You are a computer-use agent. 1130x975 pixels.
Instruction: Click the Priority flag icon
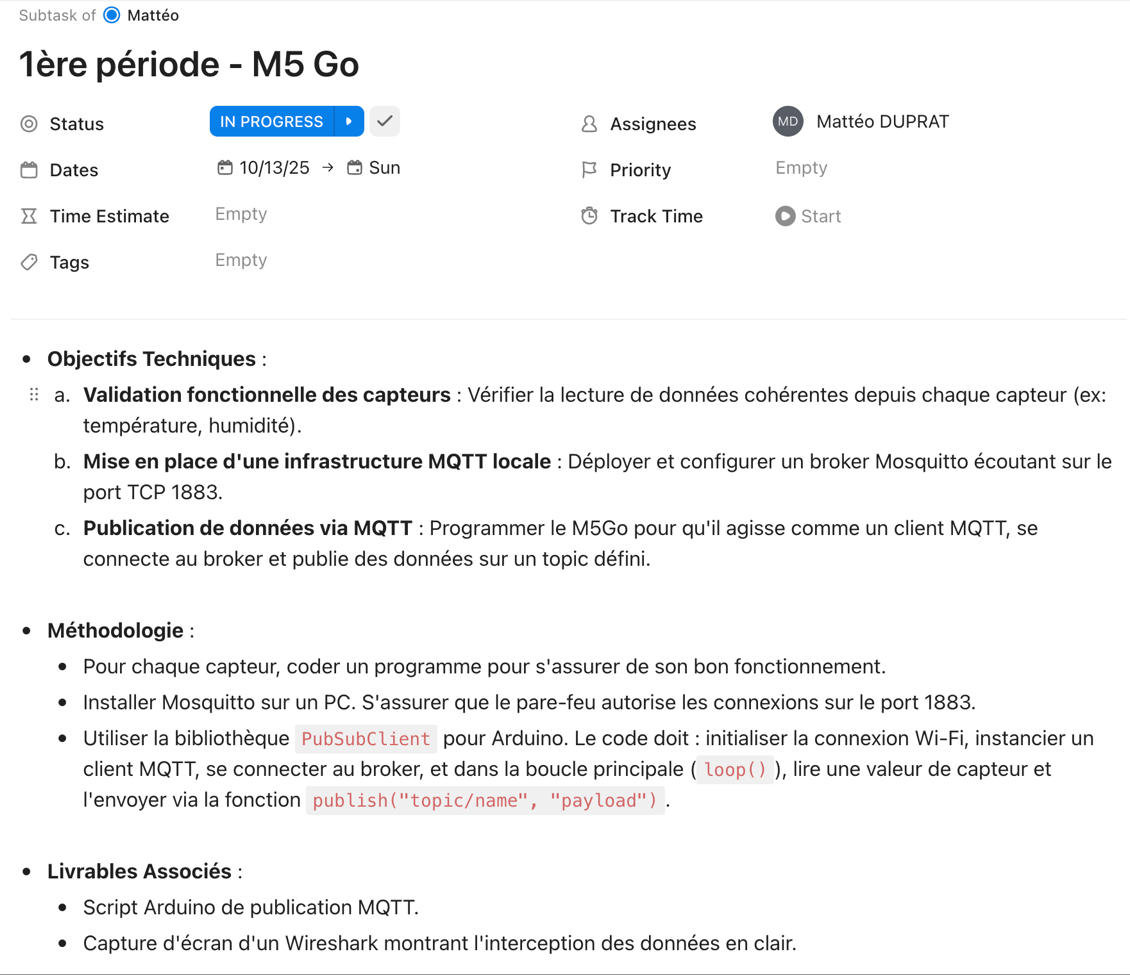click(x=589, y=169)
